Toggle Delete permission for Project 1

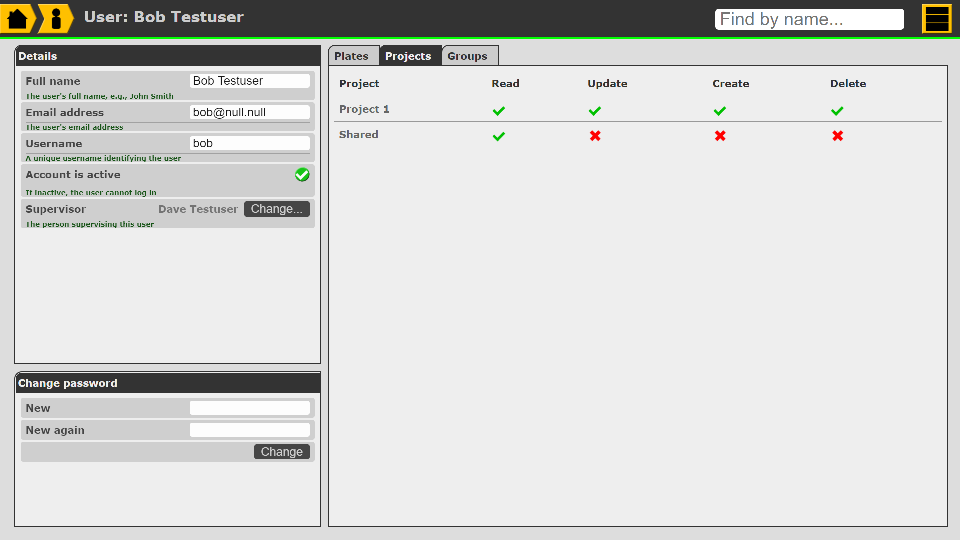point(838,111)
